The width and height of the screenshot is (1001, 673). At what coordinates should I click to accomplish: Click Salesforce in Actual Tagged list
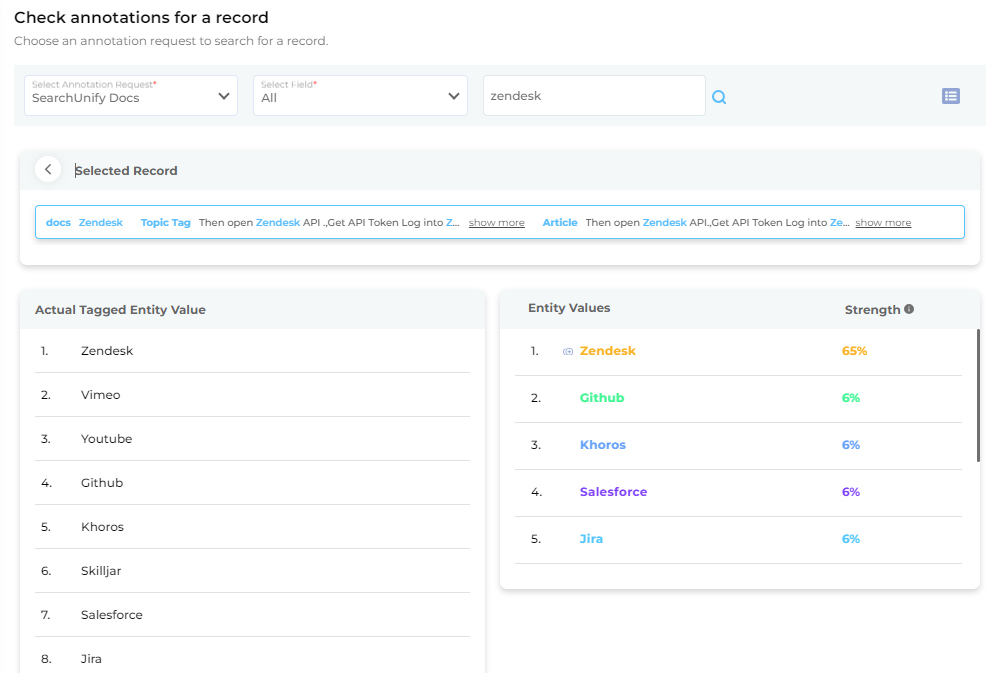coord(112,615)
